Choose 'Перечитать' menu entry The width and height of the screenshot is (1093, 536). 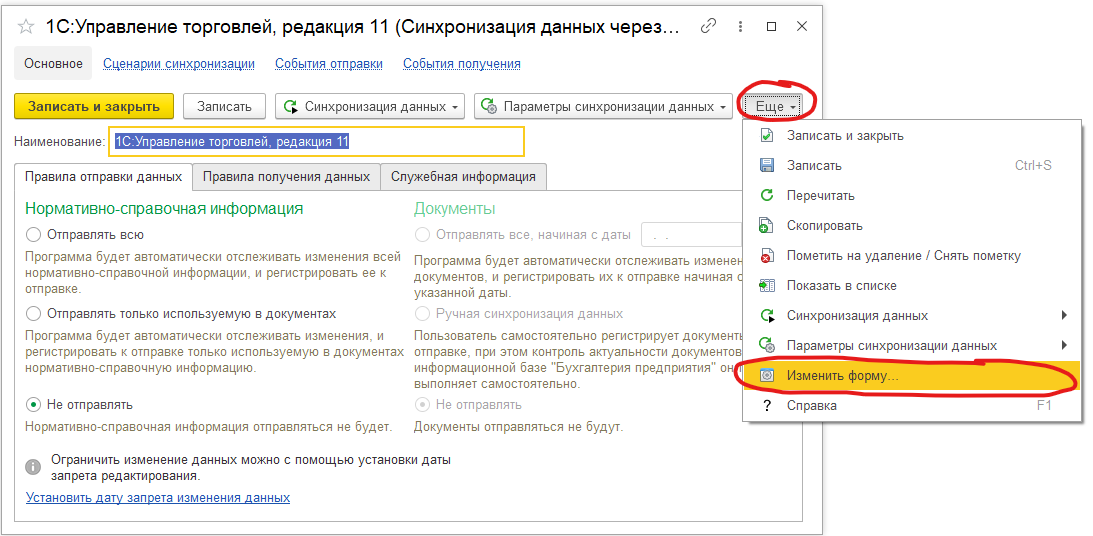tap(912, 195)
